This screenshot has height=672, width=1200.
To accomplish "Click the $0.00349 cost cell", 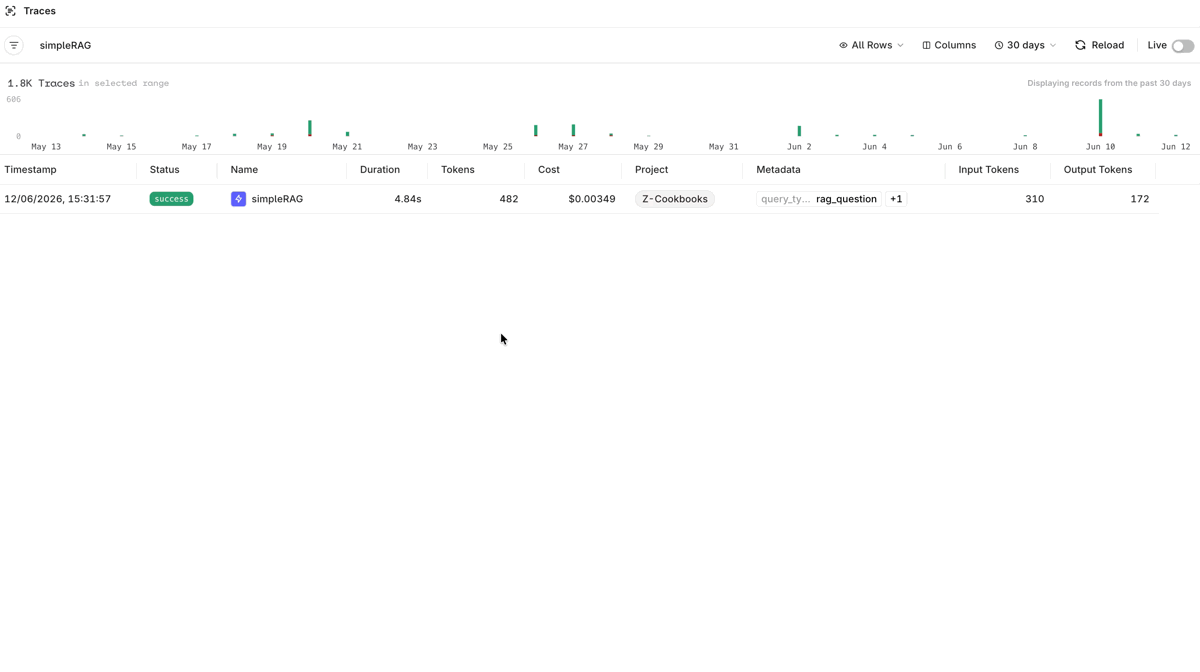I will tap(592, 199).
